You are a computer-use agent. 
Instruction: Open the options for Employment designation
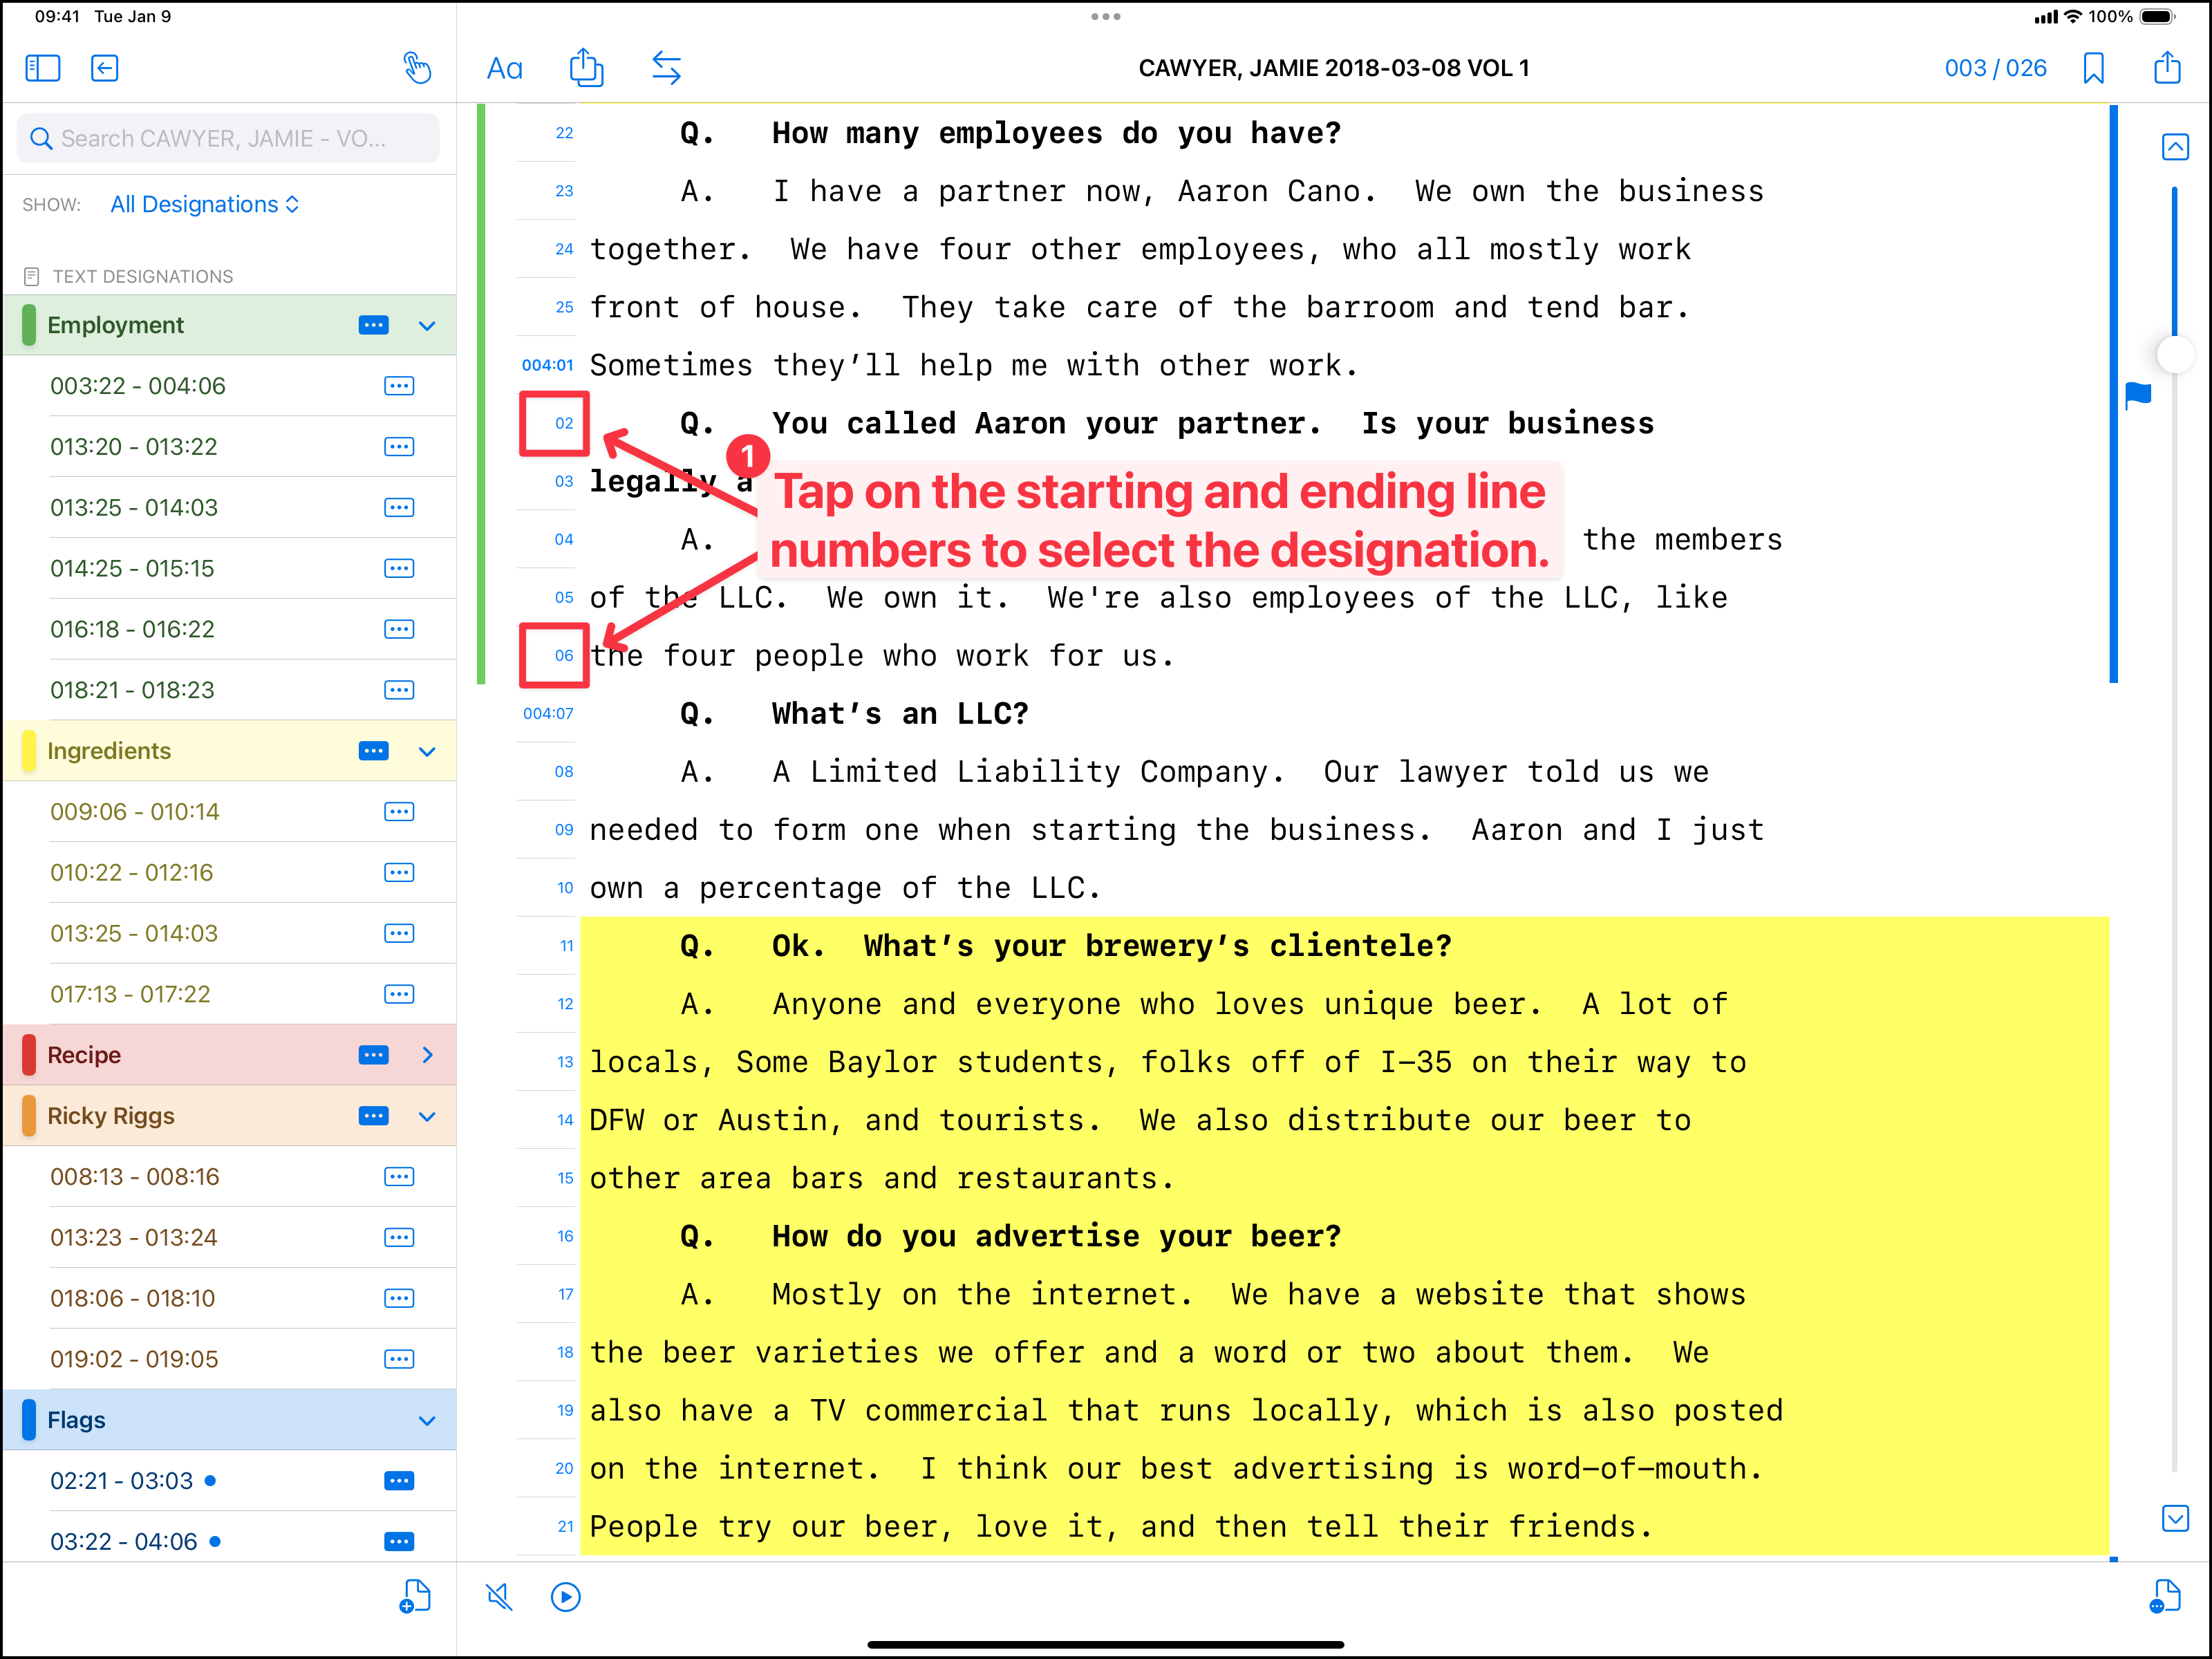tap(373, 325)
